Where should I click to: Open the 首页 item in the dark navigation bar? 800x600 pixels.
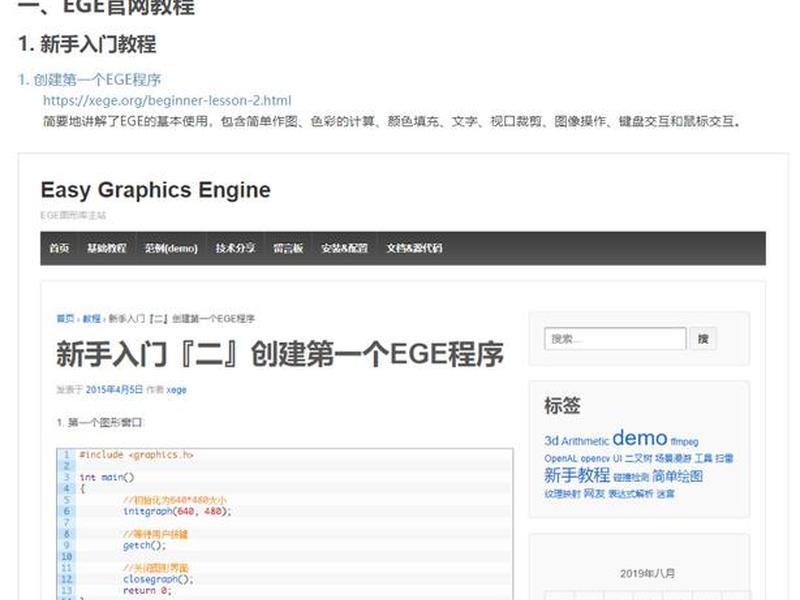(x=59, y=248)
